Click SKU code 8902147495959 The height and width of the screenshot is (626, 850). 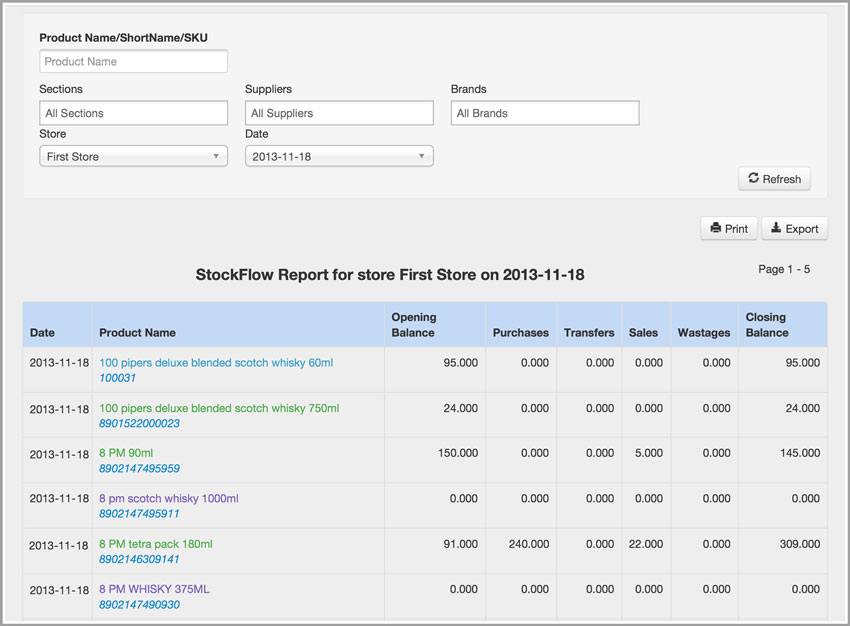(x=139, y=468)
